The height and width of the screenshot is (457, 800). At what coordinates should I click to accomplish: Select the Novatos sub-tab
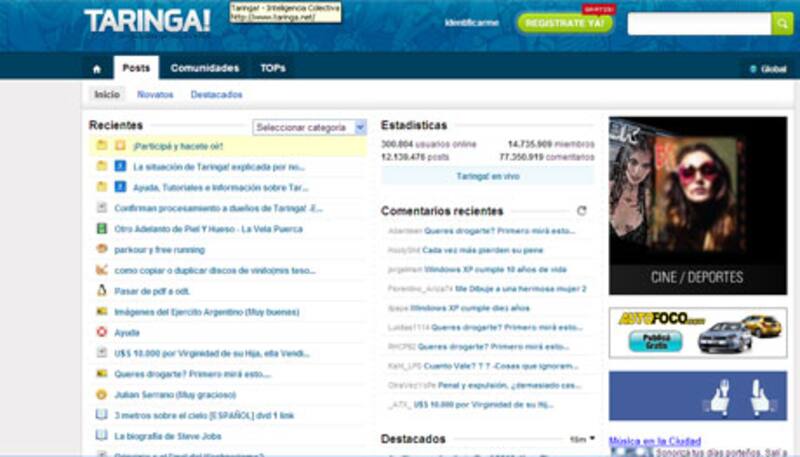pos(155,94)
